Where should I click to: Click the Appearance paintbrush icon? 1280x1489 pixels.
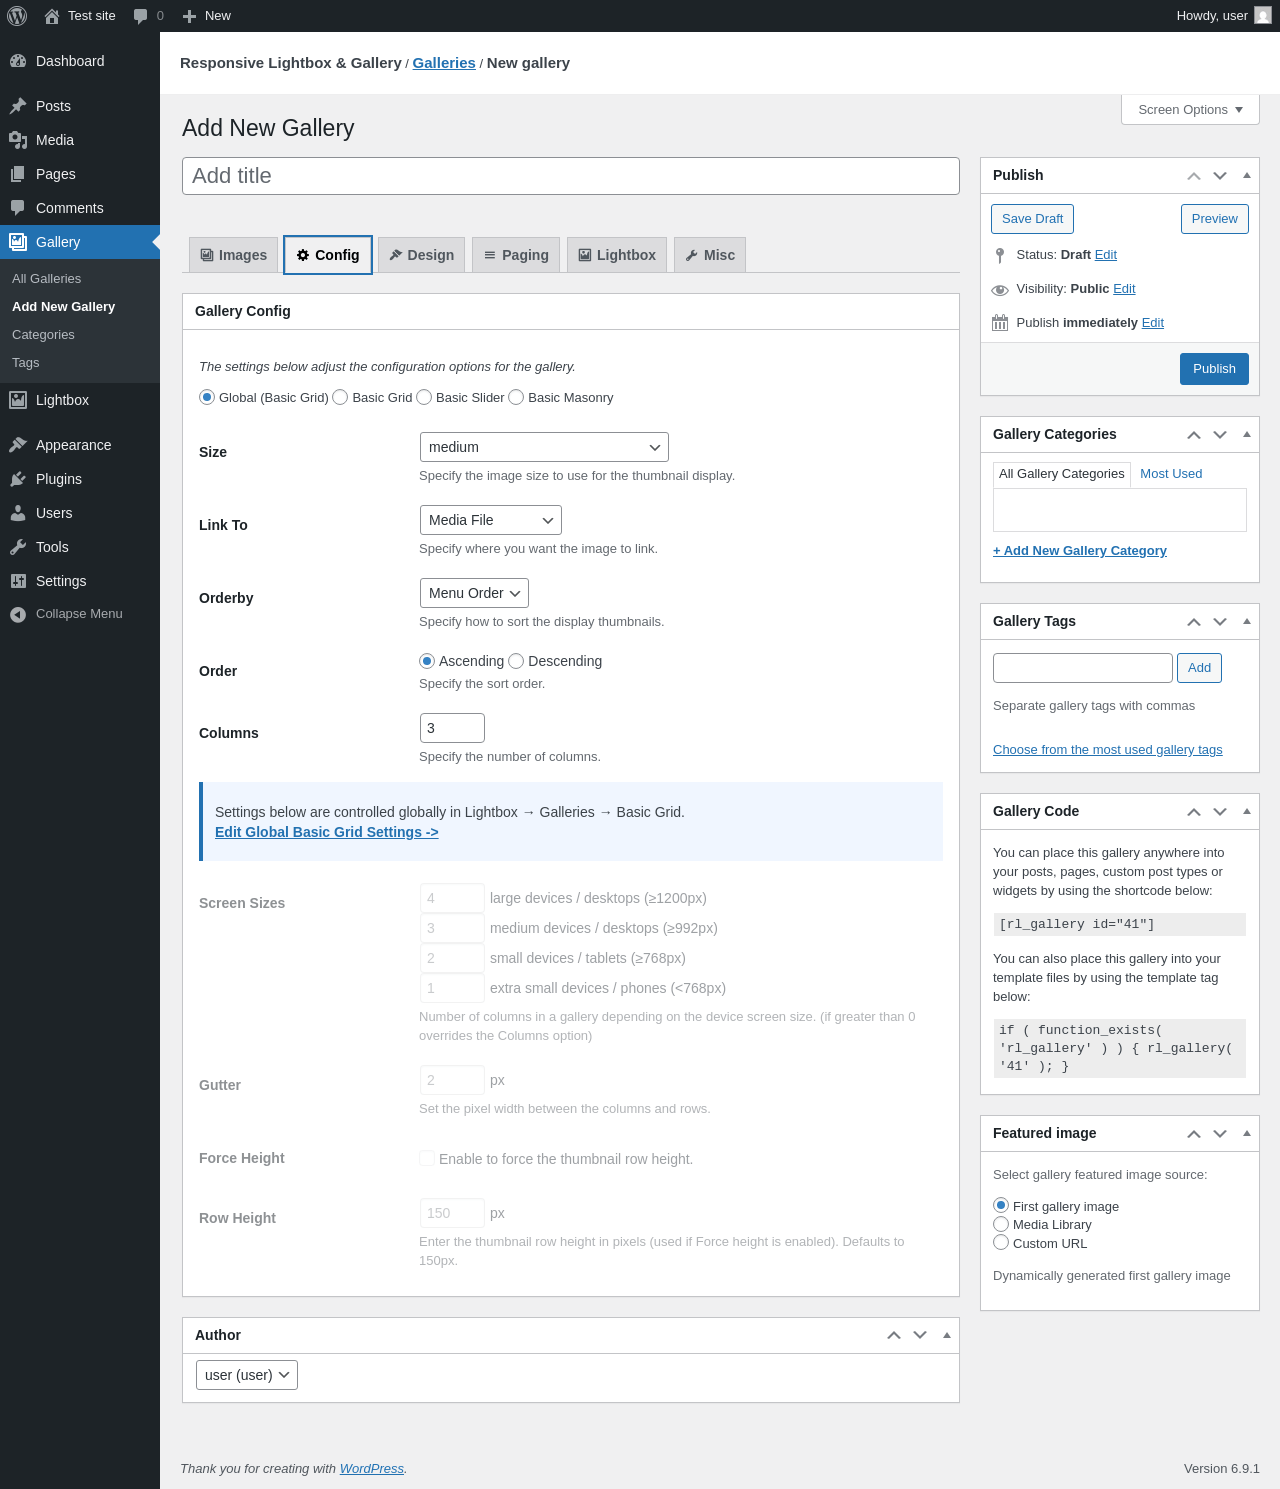[x=18, y=445]
